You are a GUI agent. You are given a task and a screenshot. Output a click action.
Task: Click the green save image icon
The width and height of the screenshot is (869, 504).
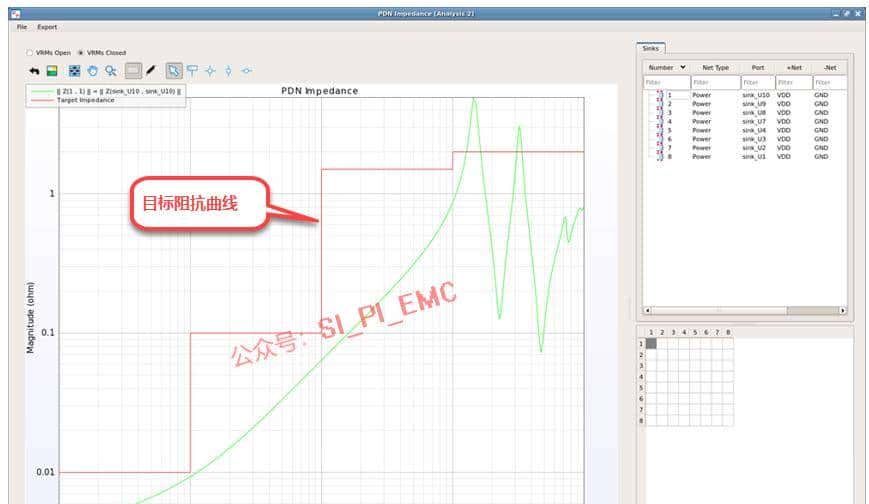tap(52, 71)
